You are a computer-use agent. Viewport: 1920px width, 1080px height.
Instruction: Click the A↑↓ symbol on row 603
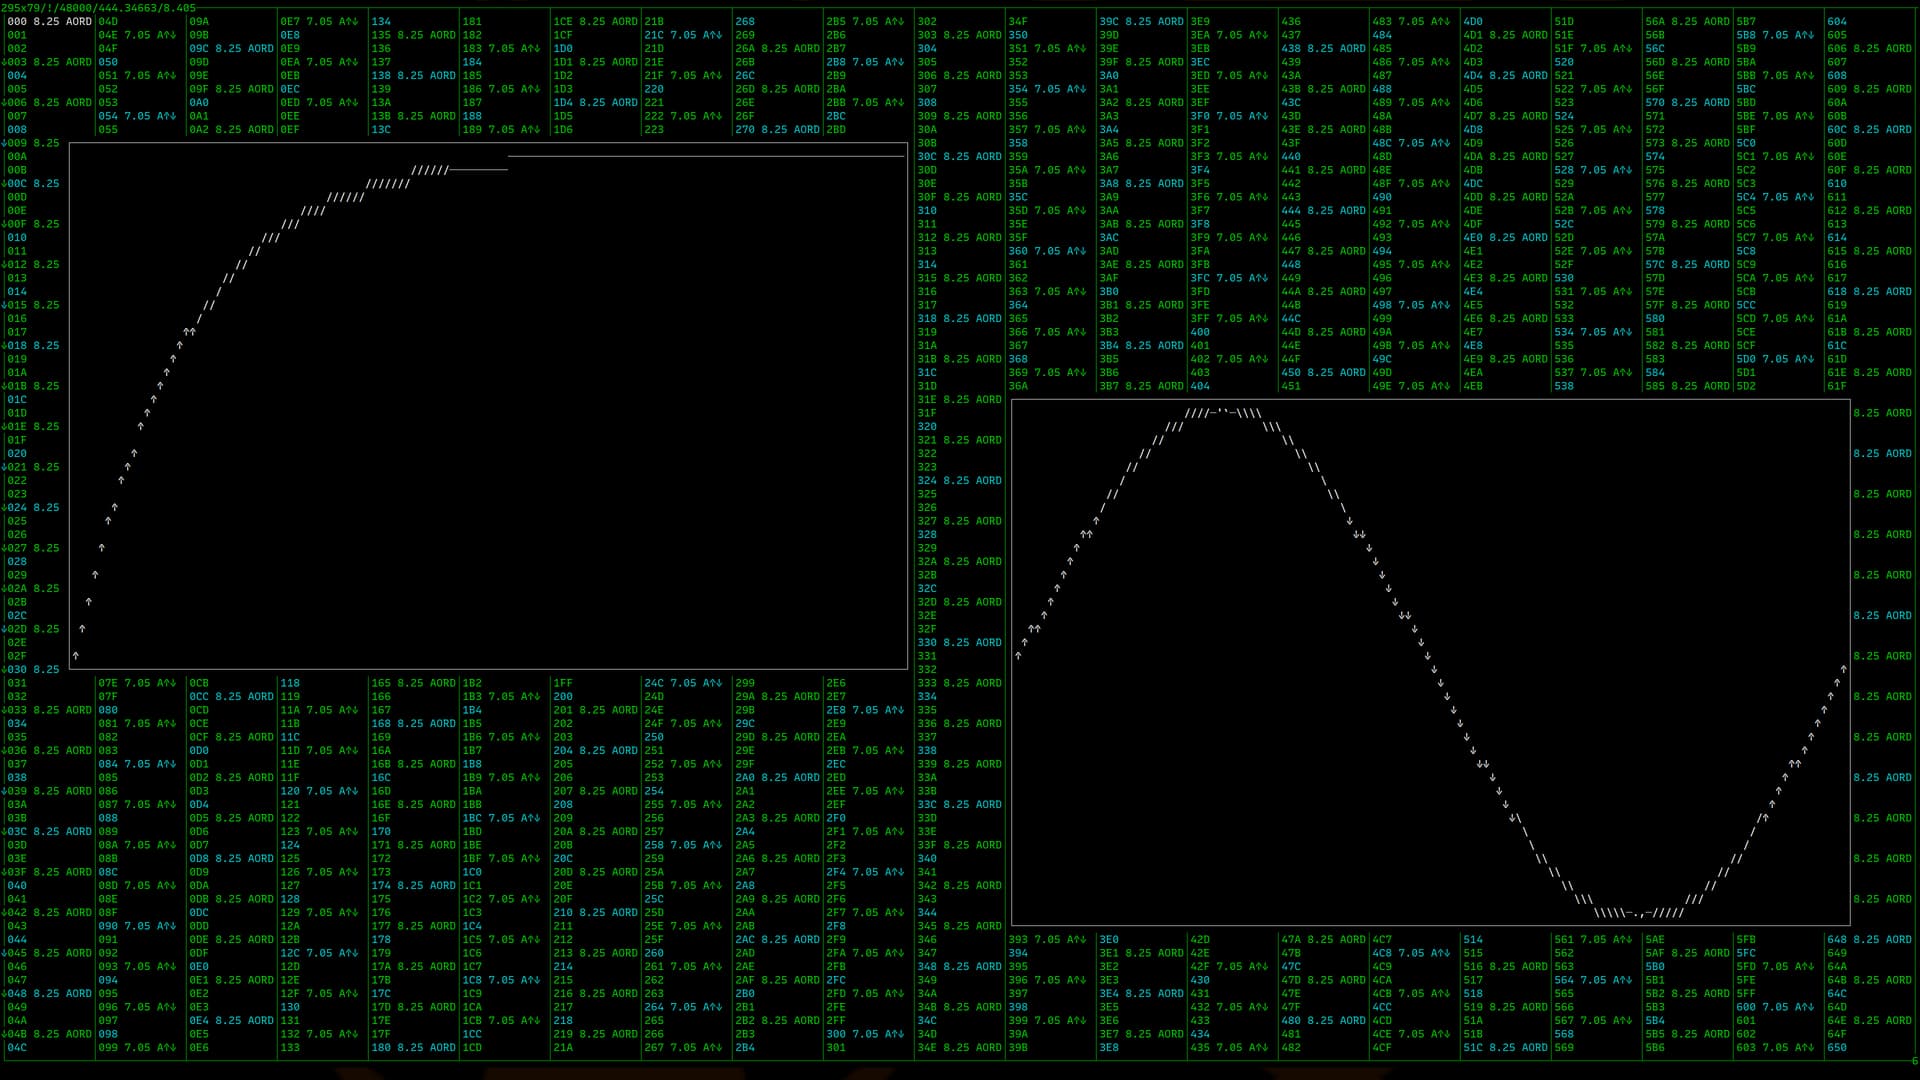click(x=1804, y=1048)
